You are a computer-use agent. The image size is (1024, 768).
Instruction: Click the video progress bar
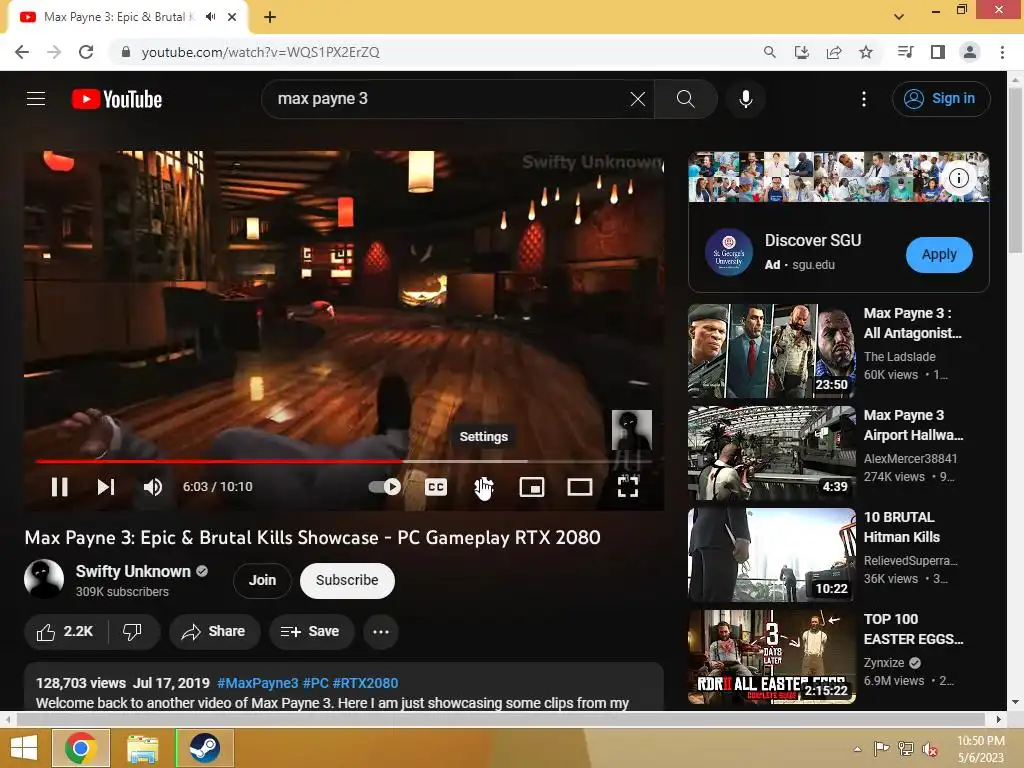344,461
